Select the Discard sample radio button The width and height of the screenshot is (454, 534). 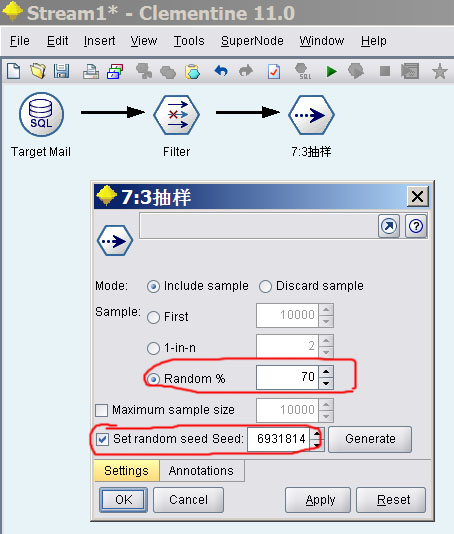tap(265, 286)
